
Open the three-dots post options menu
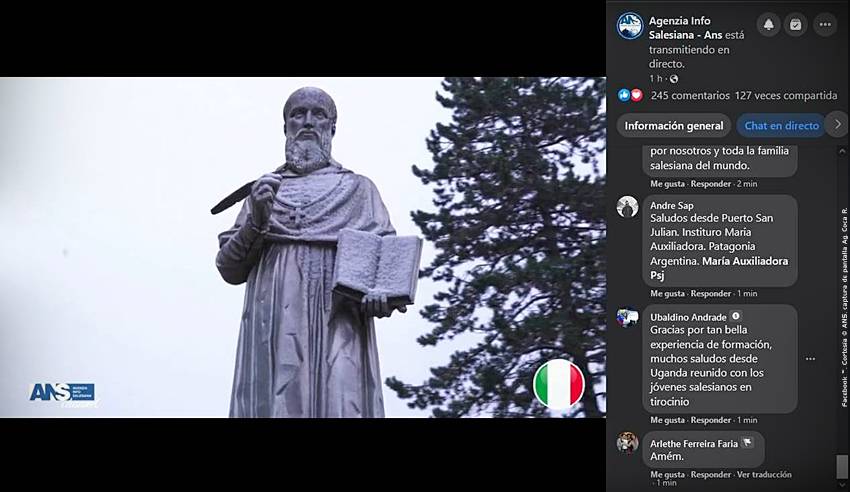click(x=825, y=25)
